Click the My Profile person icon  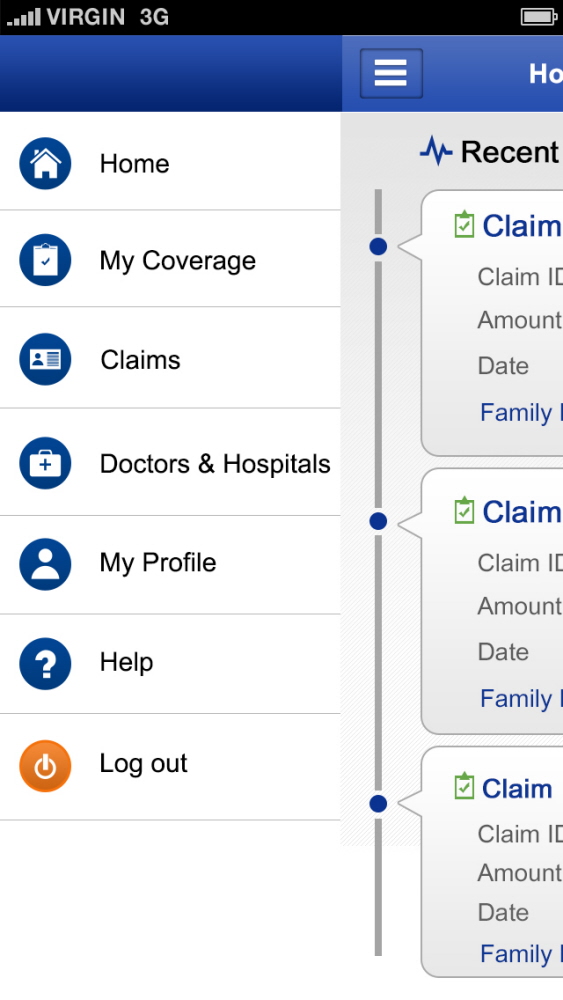pyautogui.click(x=45, y=564)
